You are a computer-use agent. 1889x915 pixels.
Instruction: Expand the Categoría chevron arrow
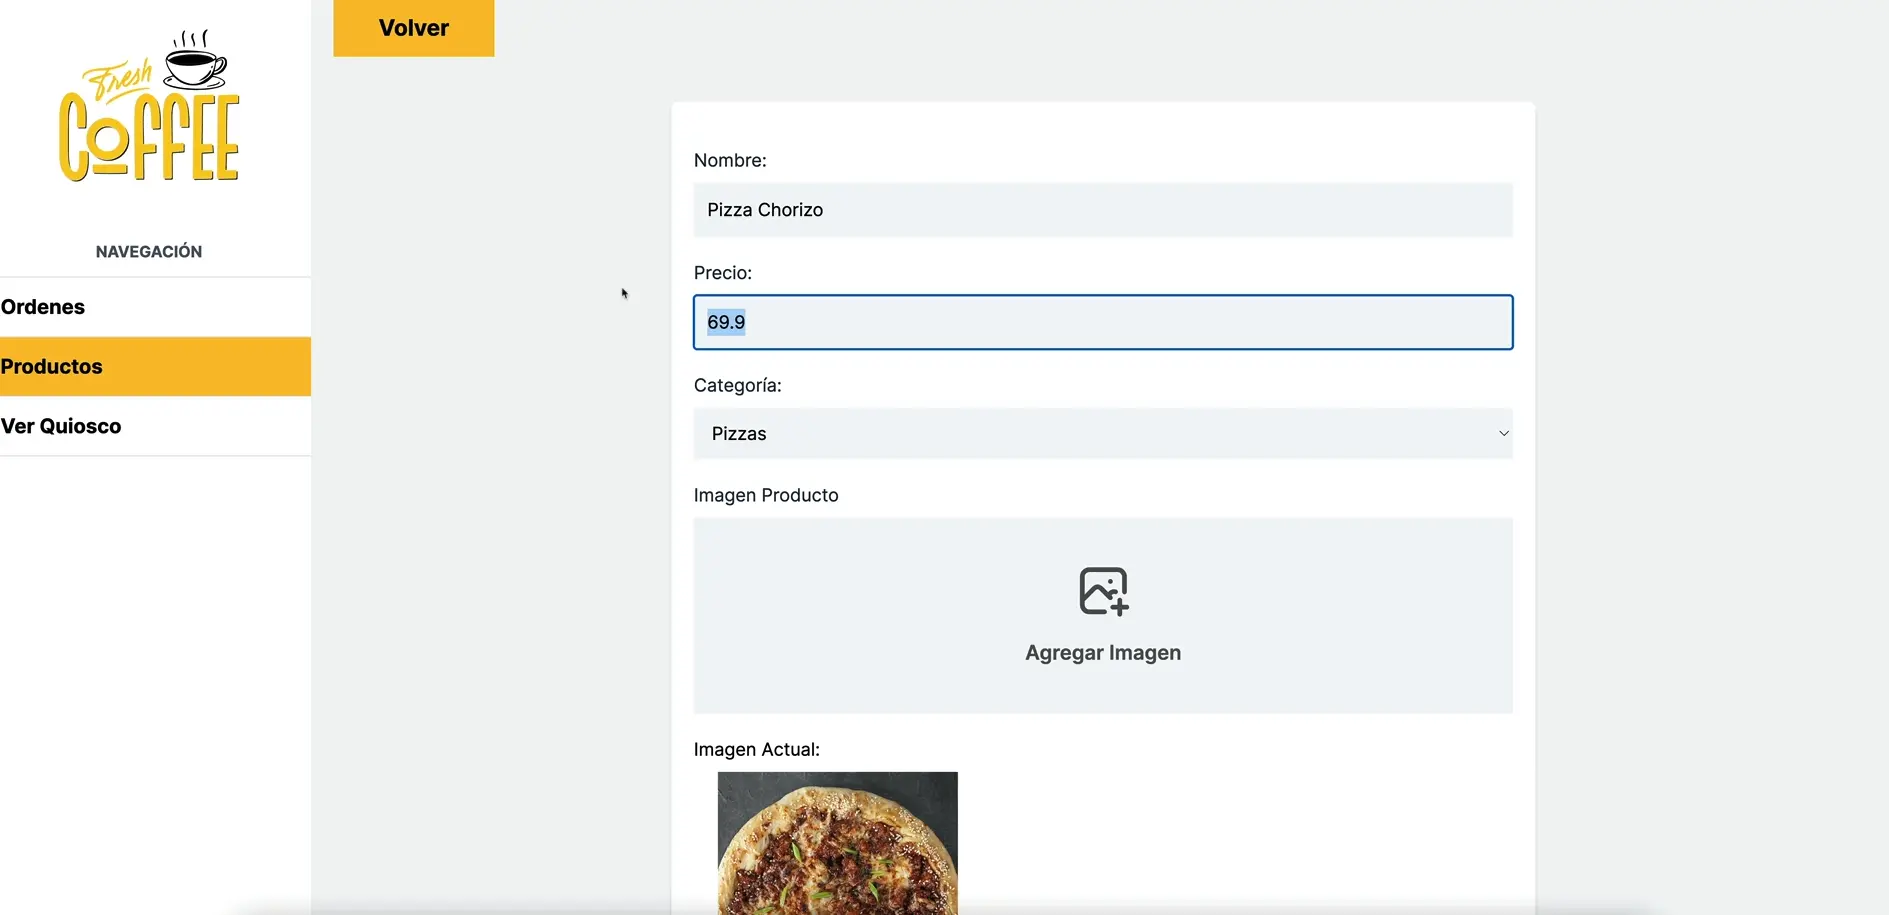[1502, 433]
